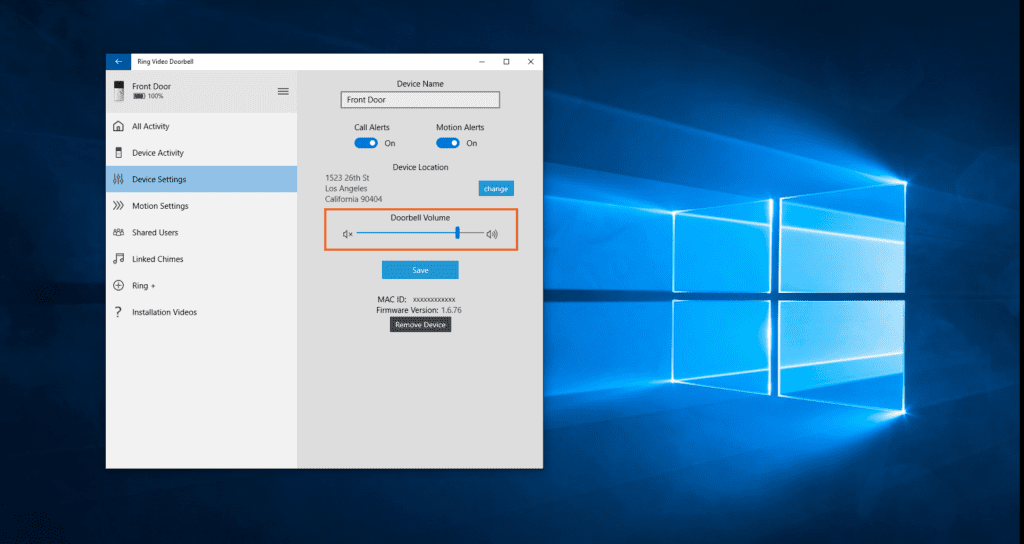The height and width of the screenshot is (544, 1024).
Task: Click the Device Settings sliders icon
Action: click(x=118, y=179)
